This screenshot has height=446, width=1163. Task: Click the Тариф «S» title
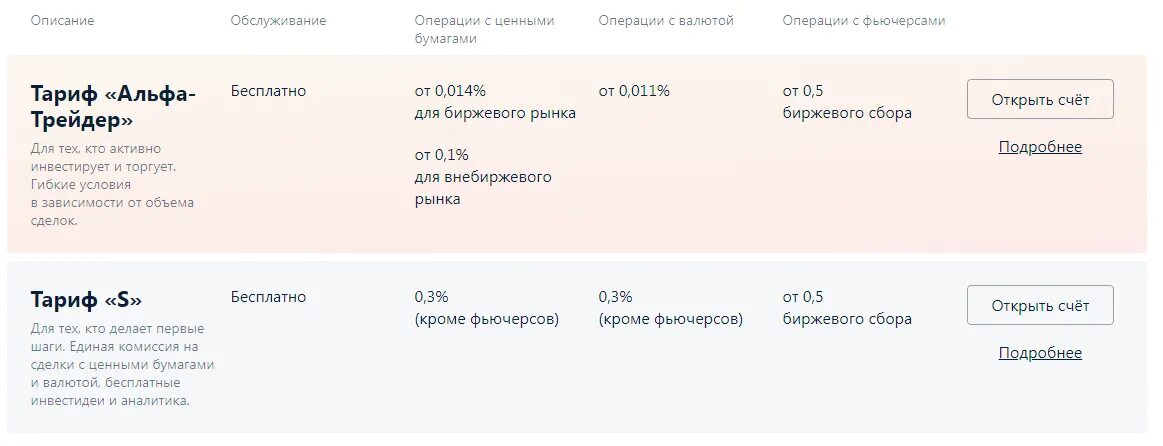[x=86, y=301]
